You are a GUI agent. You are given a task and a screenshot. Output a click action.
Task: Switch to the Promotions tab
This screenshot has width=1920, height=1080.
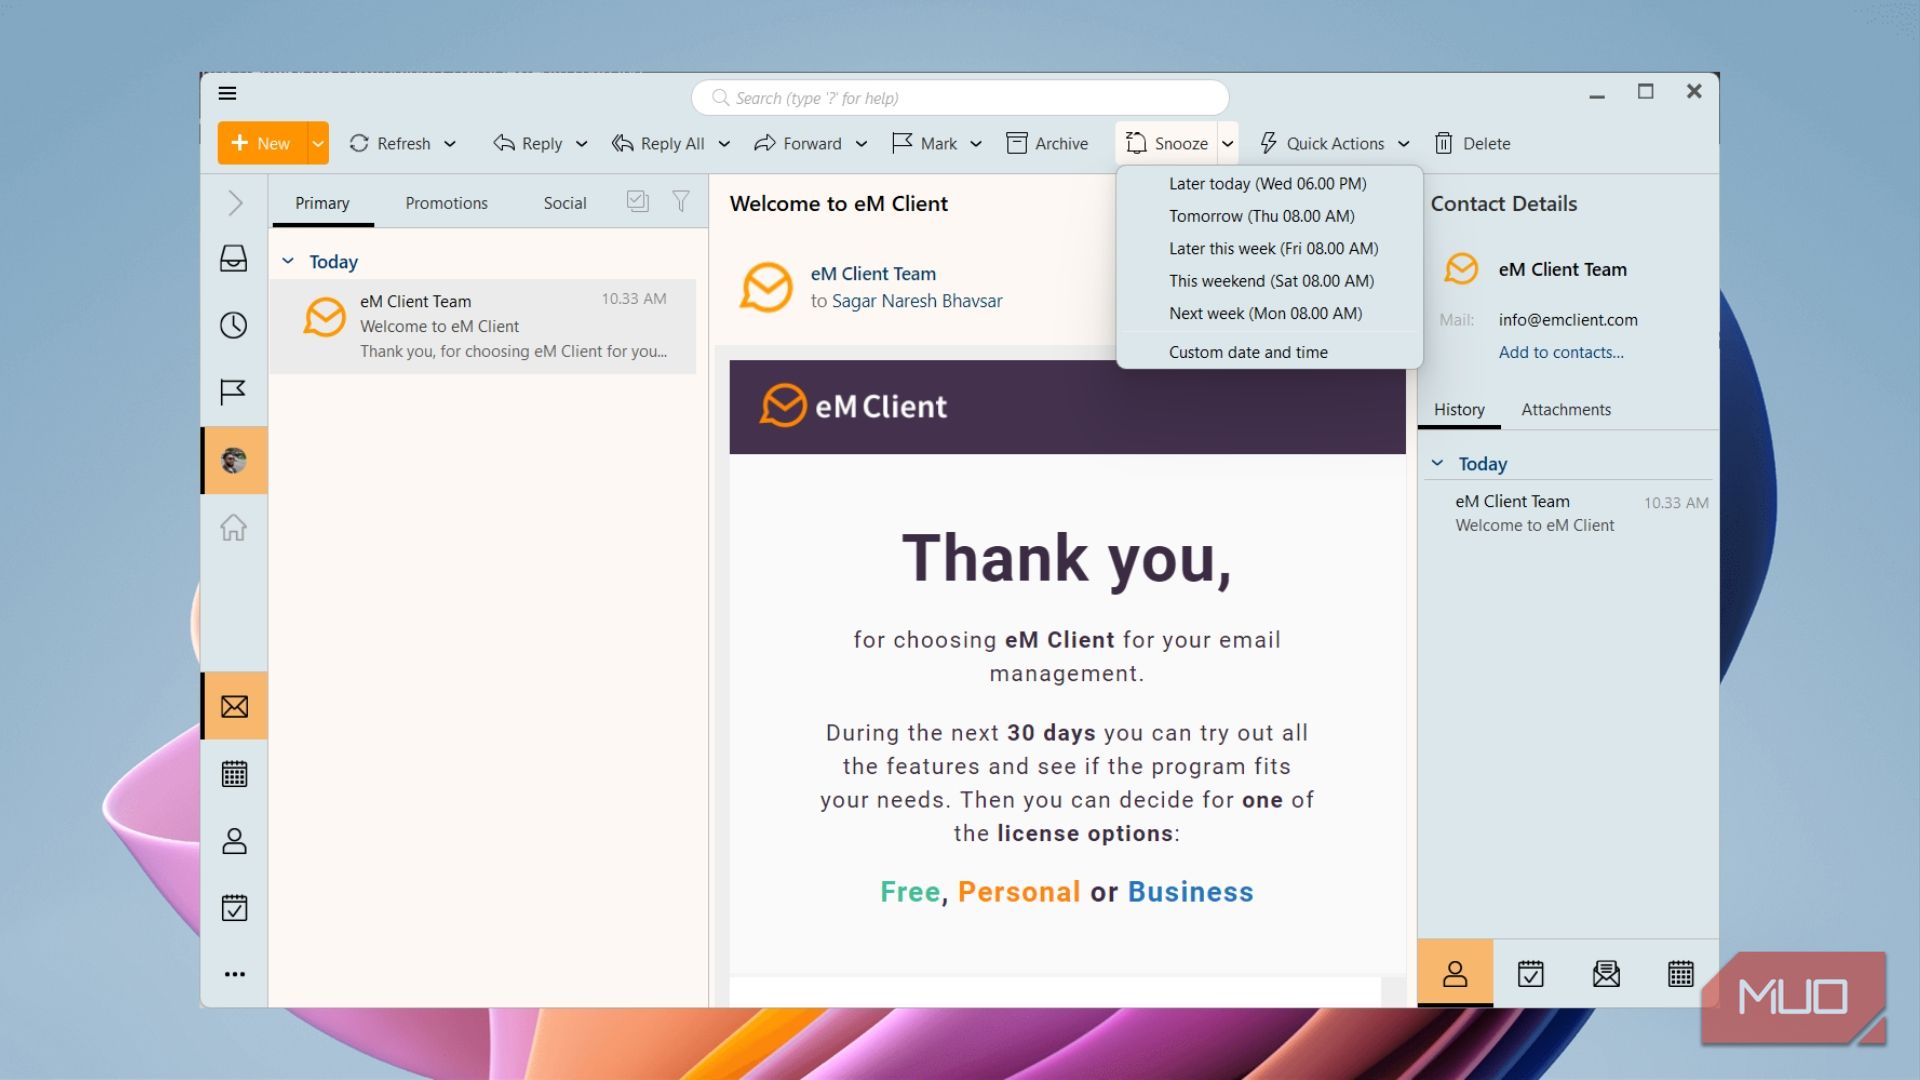446,203
